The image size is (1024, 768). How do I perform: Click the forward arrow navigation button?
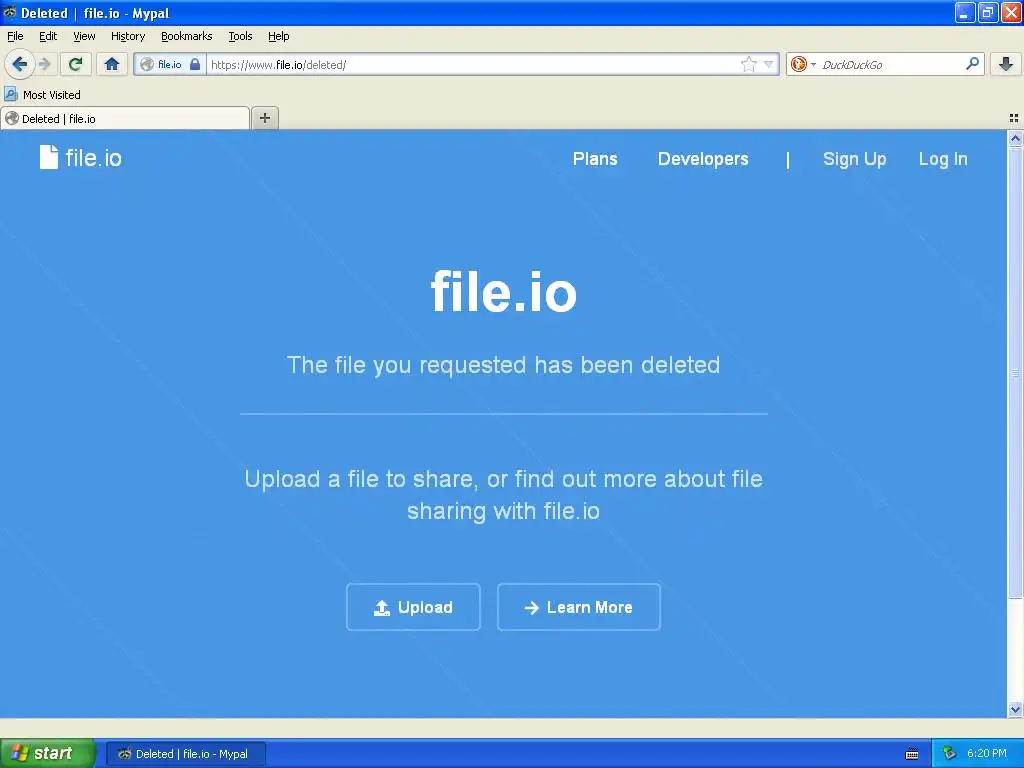click(44, 64)
